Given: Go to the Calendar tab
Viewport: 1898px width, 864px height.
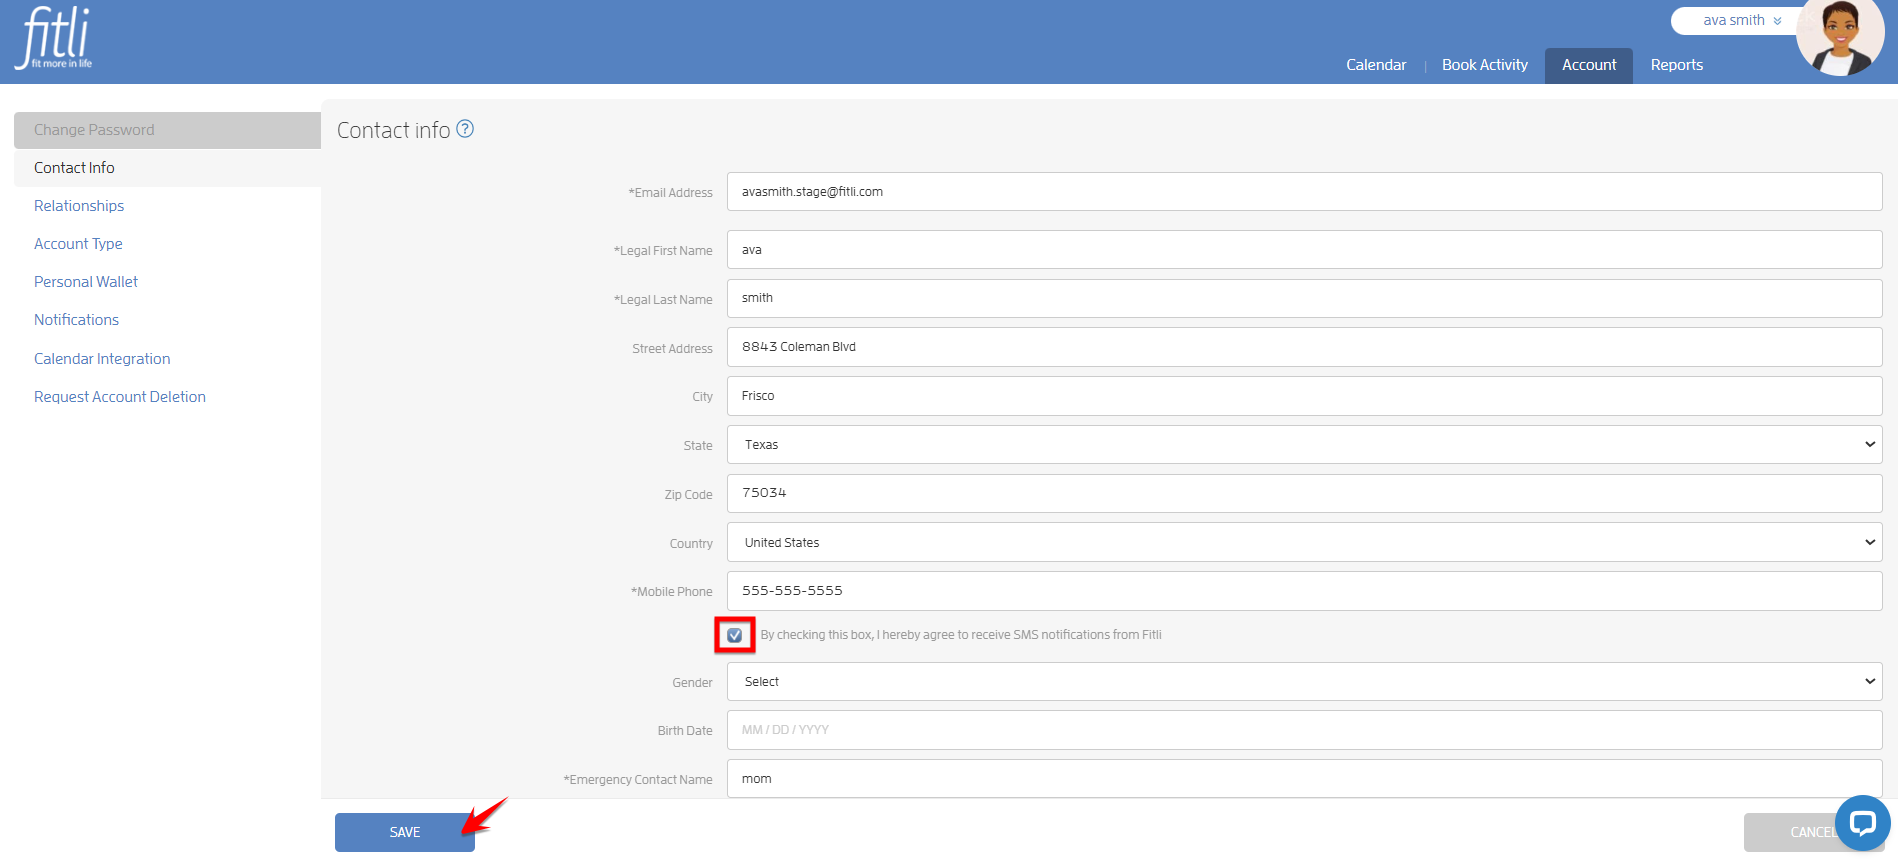Looking at the screenshot, I should [x=1376, y=65].
